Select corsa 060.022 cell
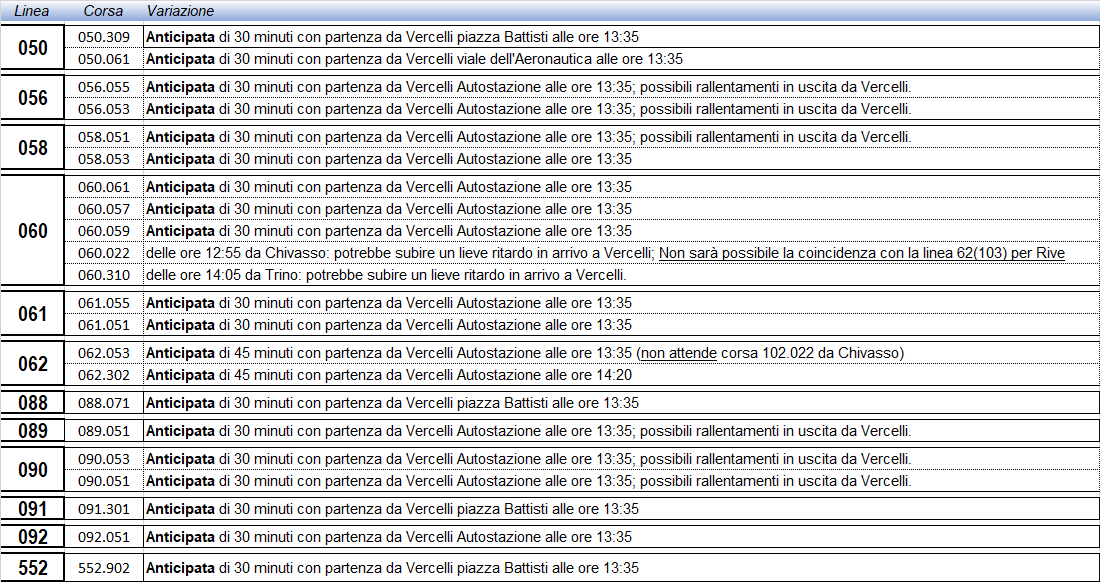Viewport: 1100px width, 582px height. (x=104, y=254)
